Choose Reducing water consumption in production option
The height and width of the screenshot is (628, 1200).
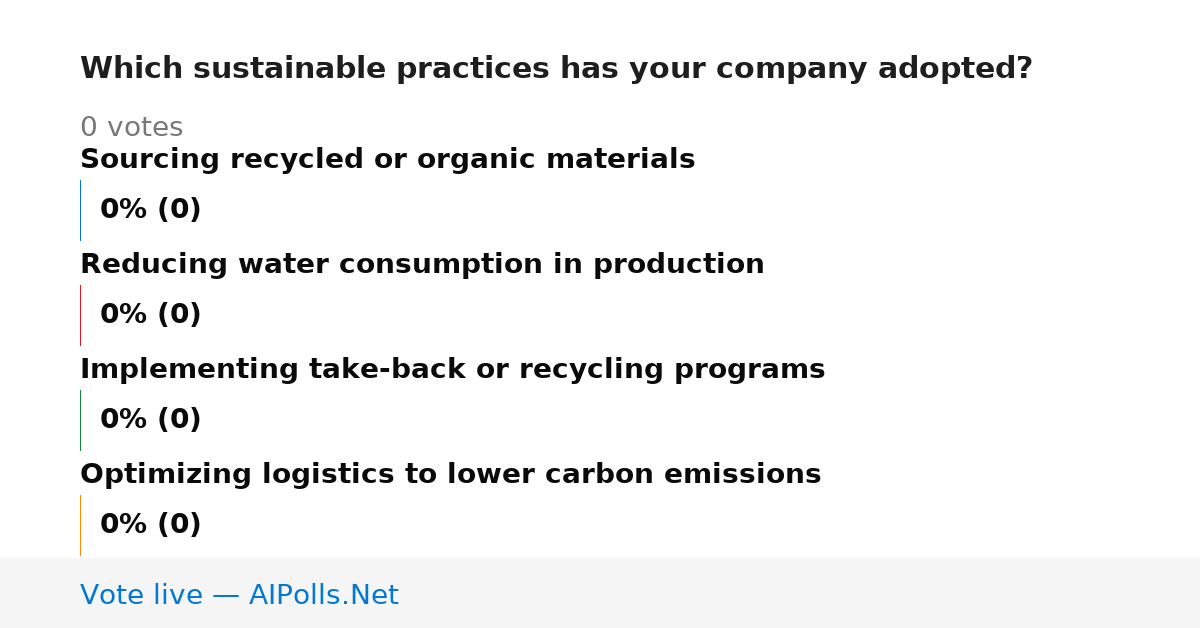(422, 264)
